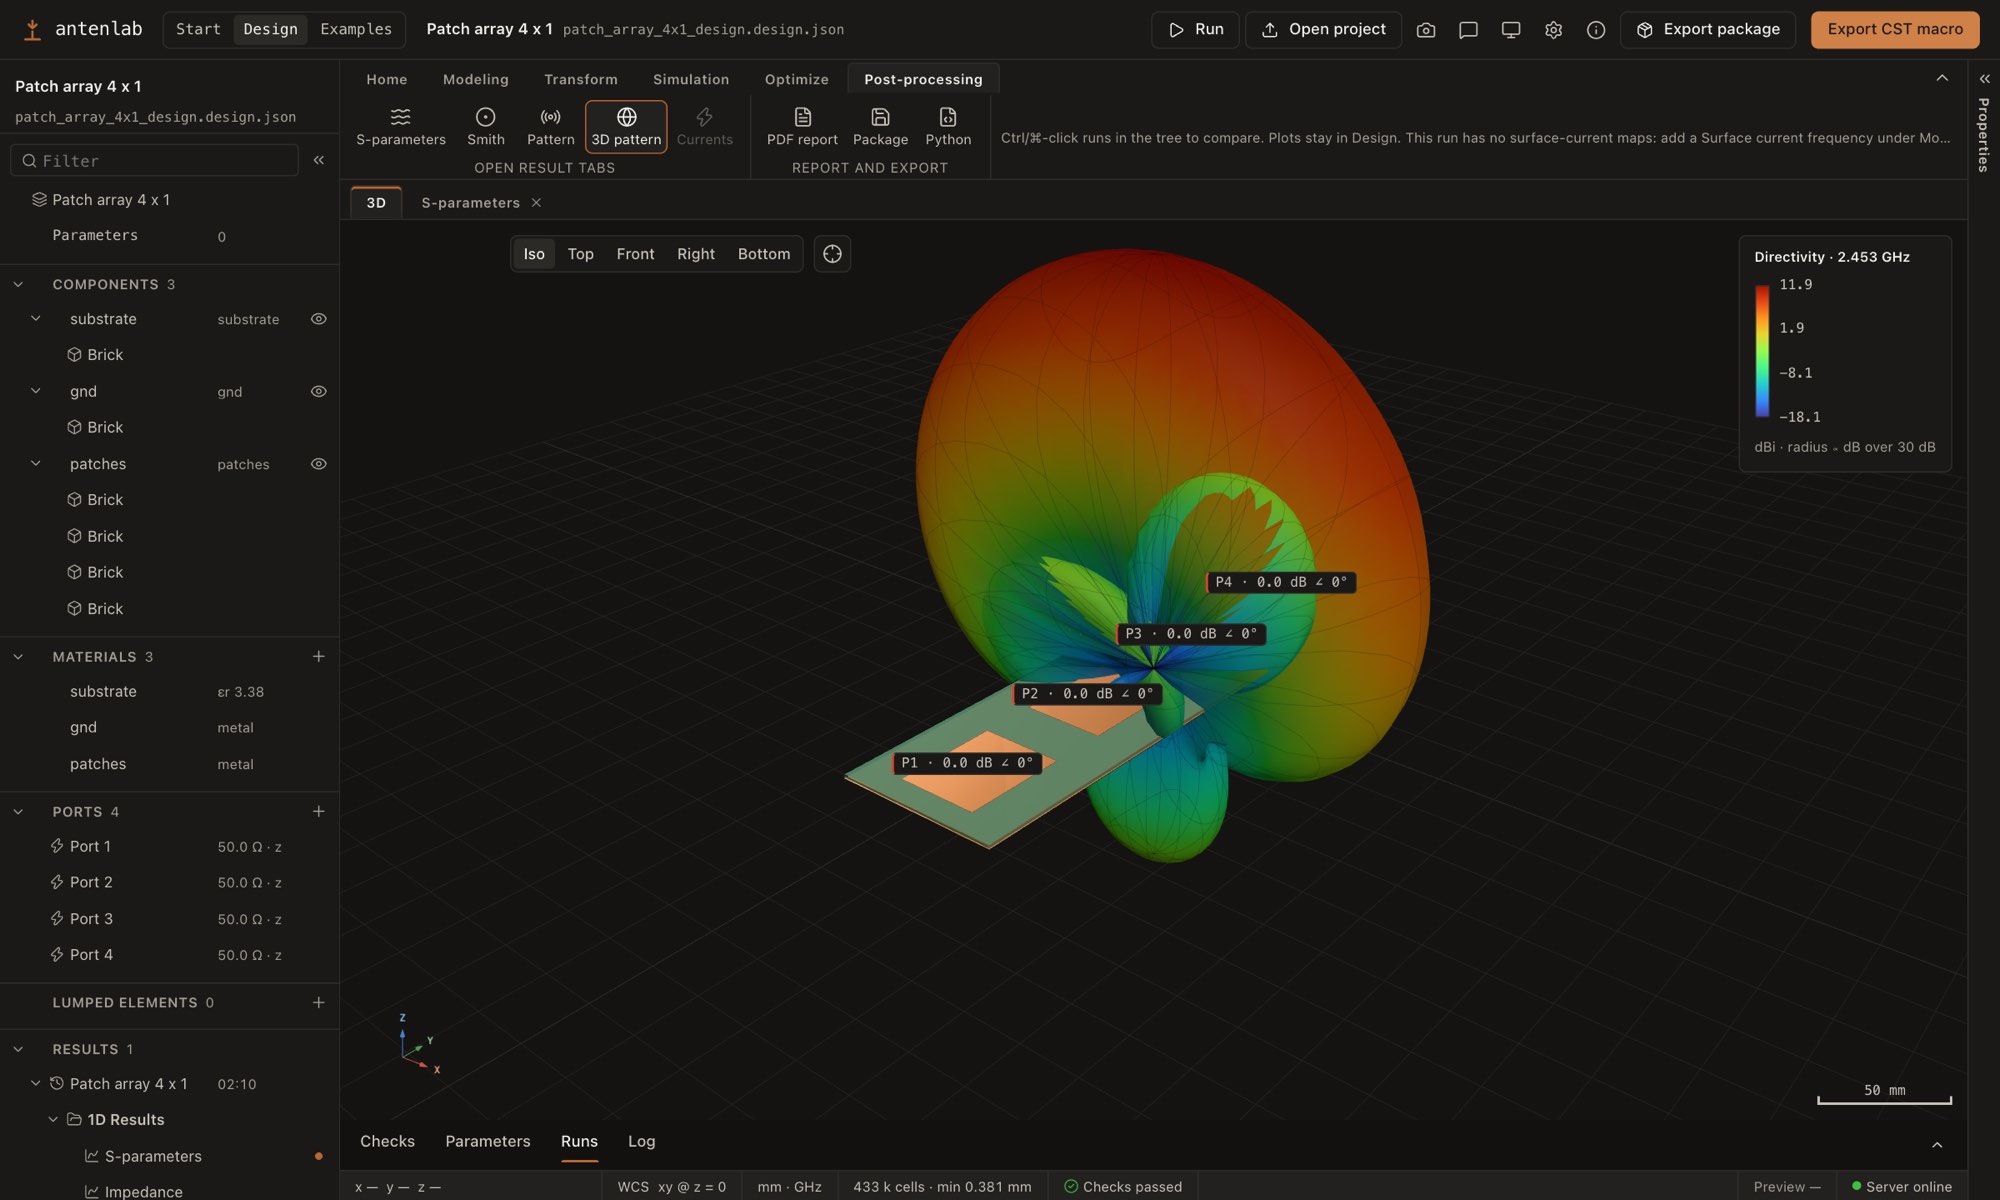Click the Run button
This screenshot has height=1200, width=2000.
[1195, 30]
